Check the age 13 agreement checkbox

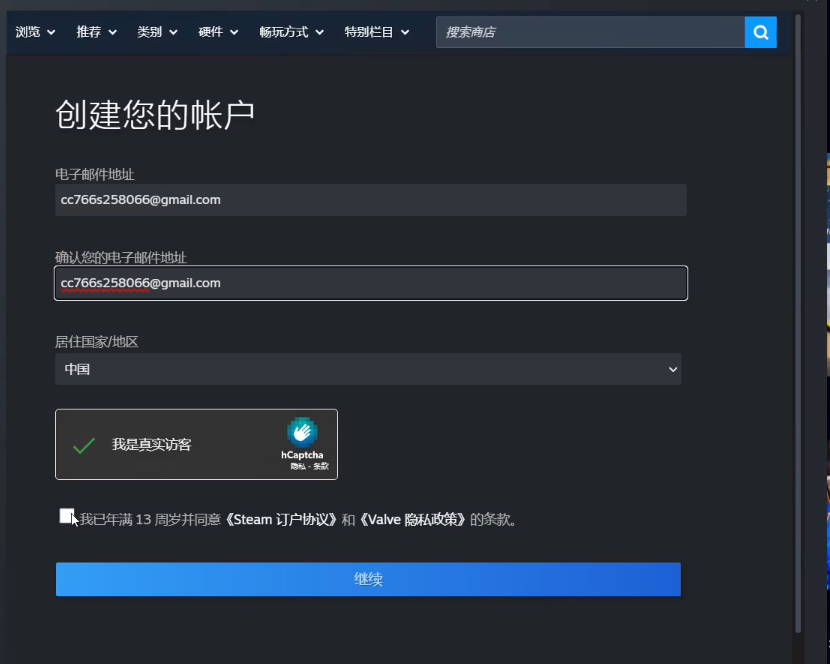point(66,516)
